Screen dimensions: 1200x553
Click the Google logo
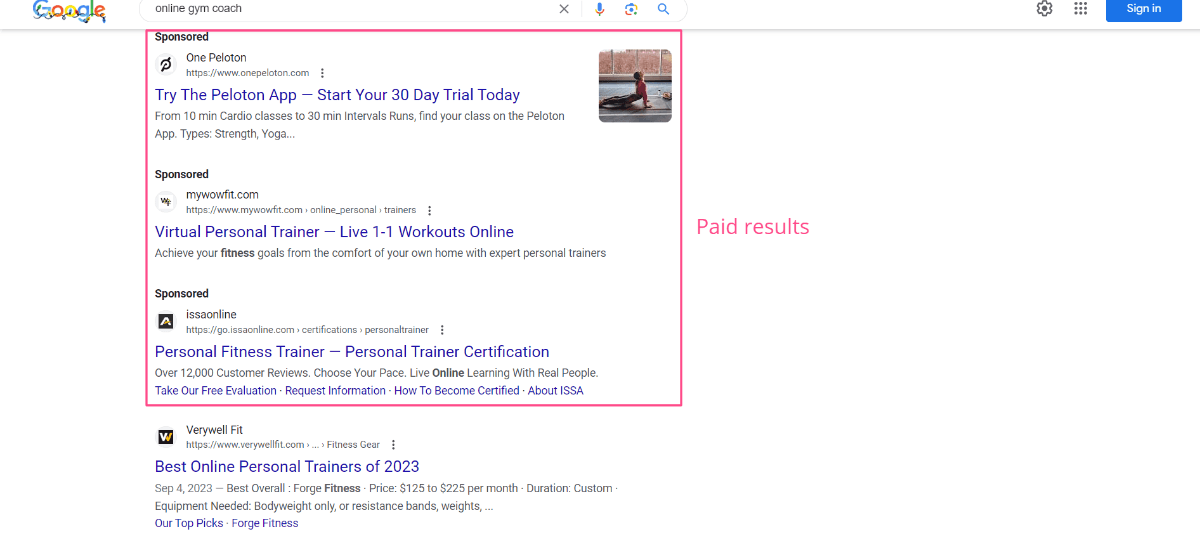69,10
